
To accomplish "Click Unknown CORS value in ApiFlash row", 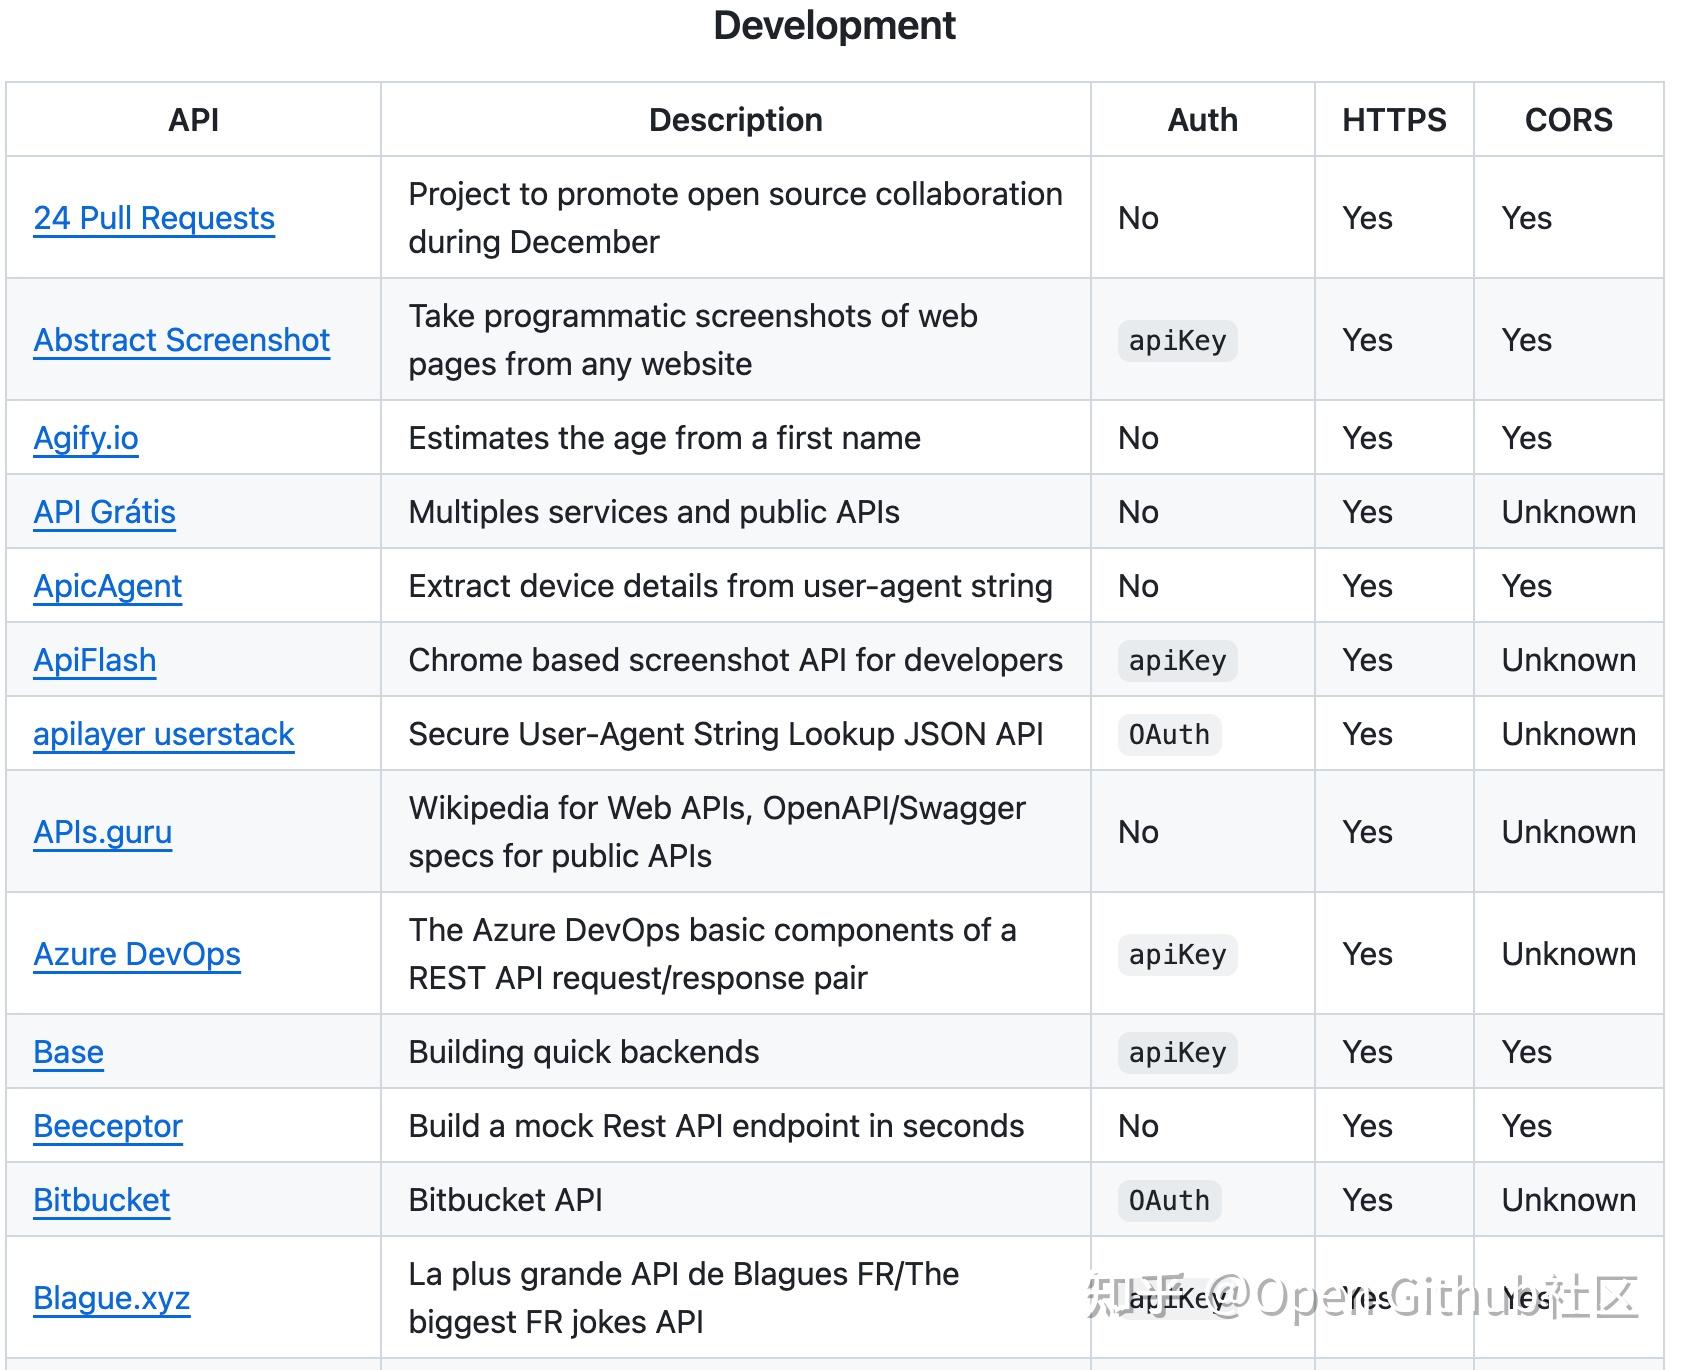I will pyautogui.click(x=1569, y=660).
